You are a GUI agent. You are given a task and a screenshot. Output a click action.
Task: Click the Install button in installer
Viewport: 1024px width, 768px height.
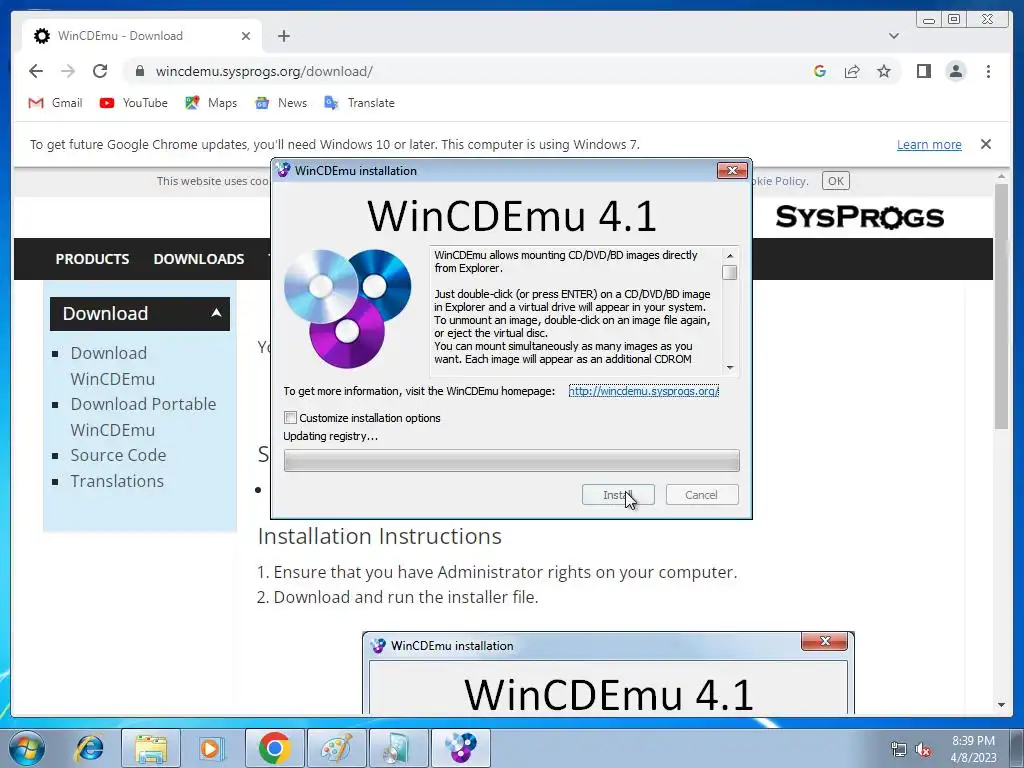[618, 495]
